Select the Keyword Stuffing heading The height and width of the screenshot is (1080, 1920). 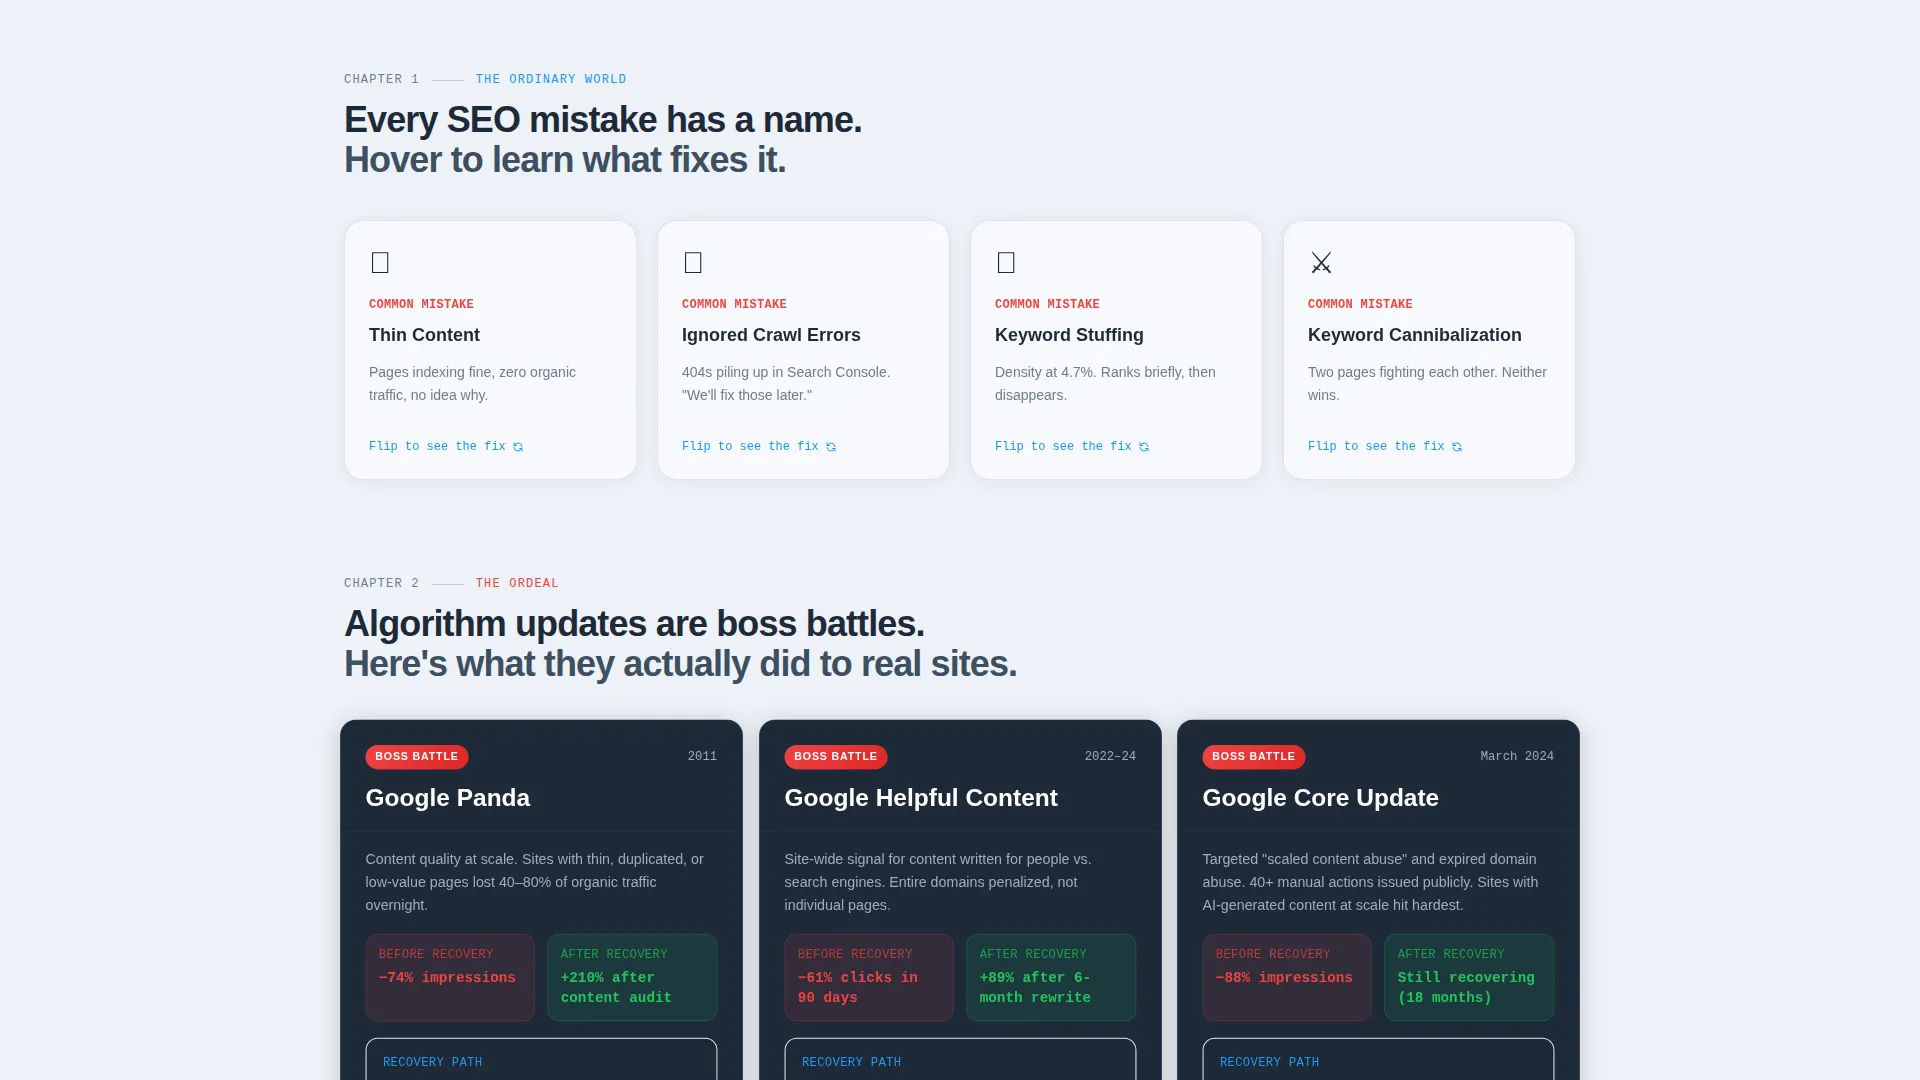coord(1069,335)
